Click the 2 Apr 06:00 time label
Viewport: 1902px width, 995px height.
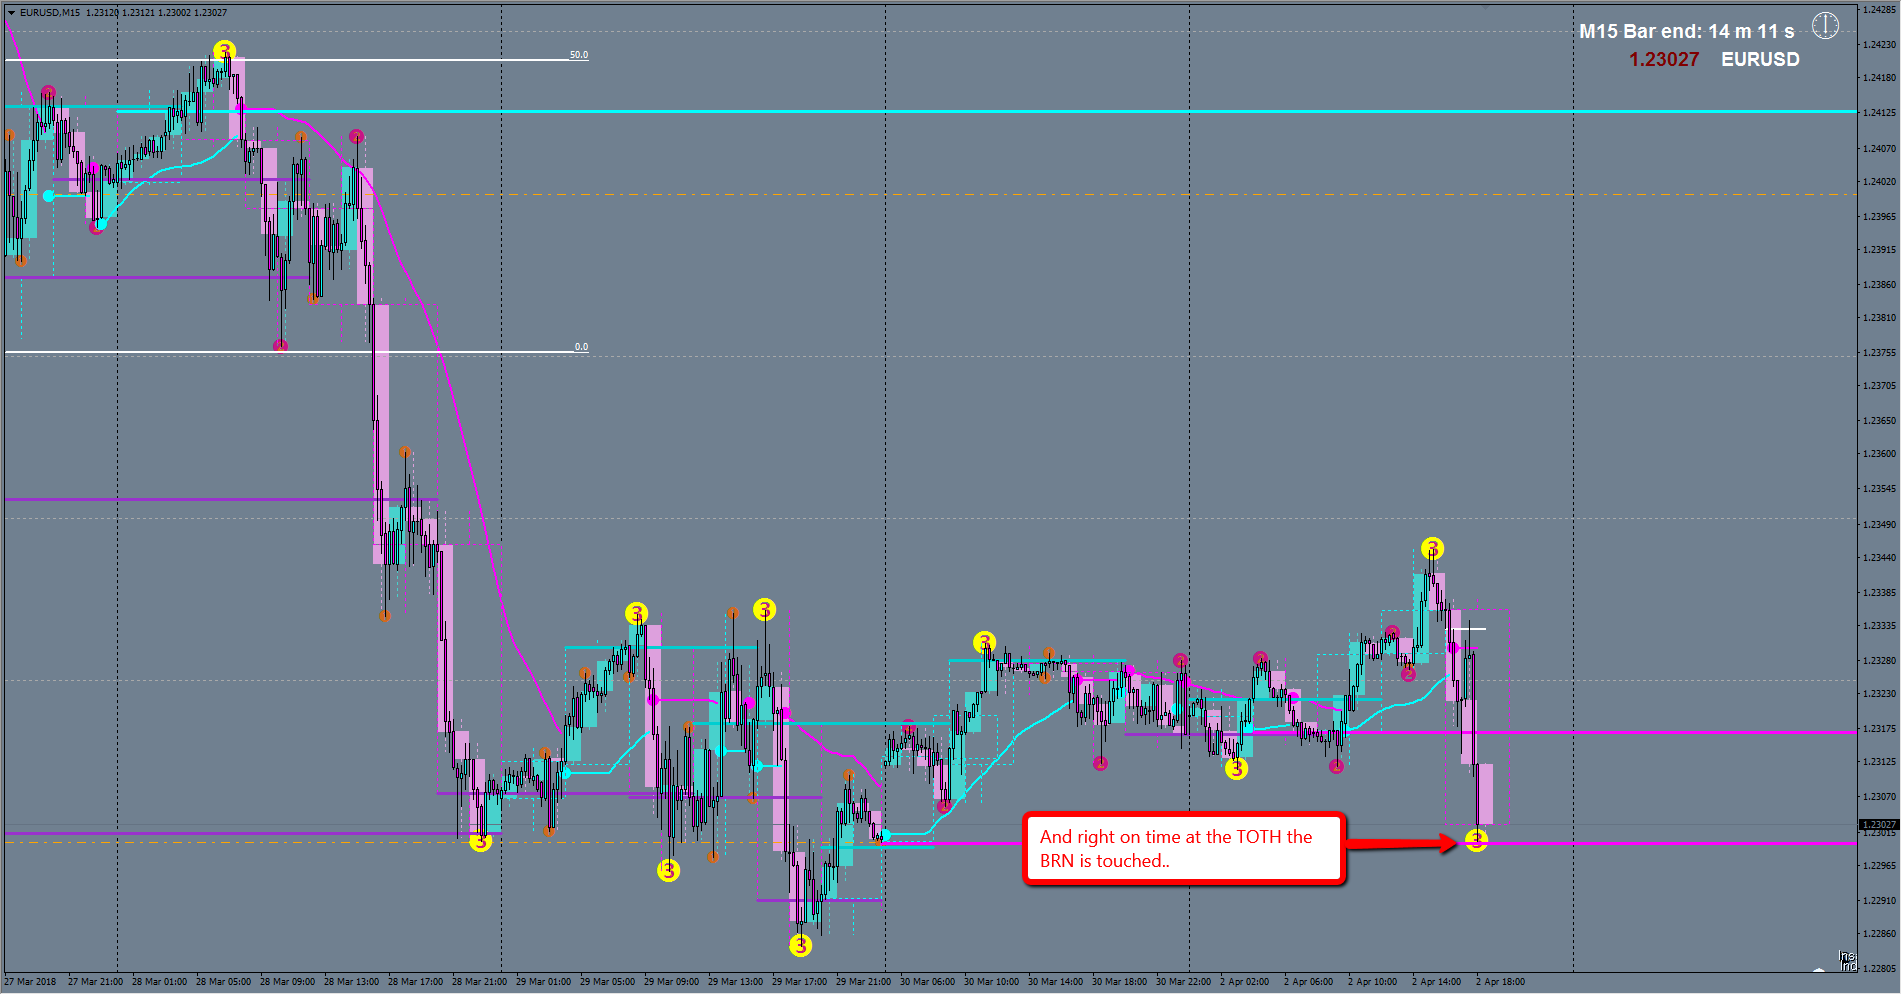[1308, 982]
